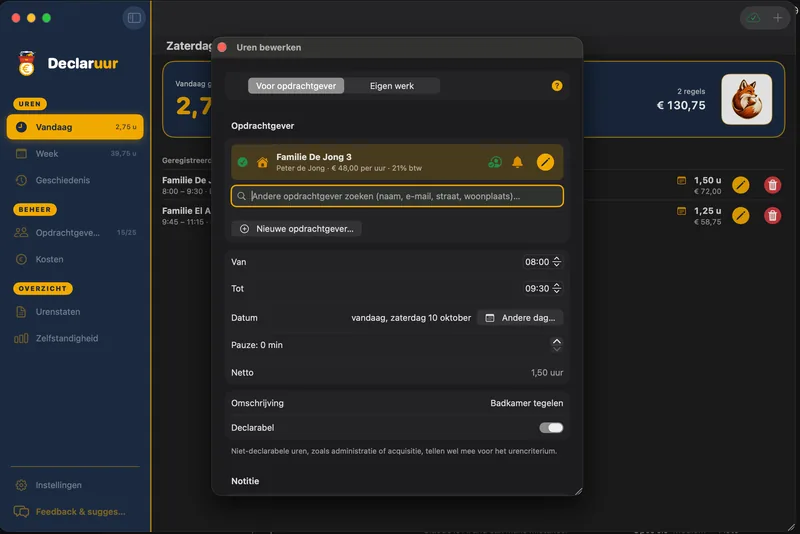Select the Familie De Jong 3 client card
The height and width of the screenshot is (534, 800).
coord(397,162)
